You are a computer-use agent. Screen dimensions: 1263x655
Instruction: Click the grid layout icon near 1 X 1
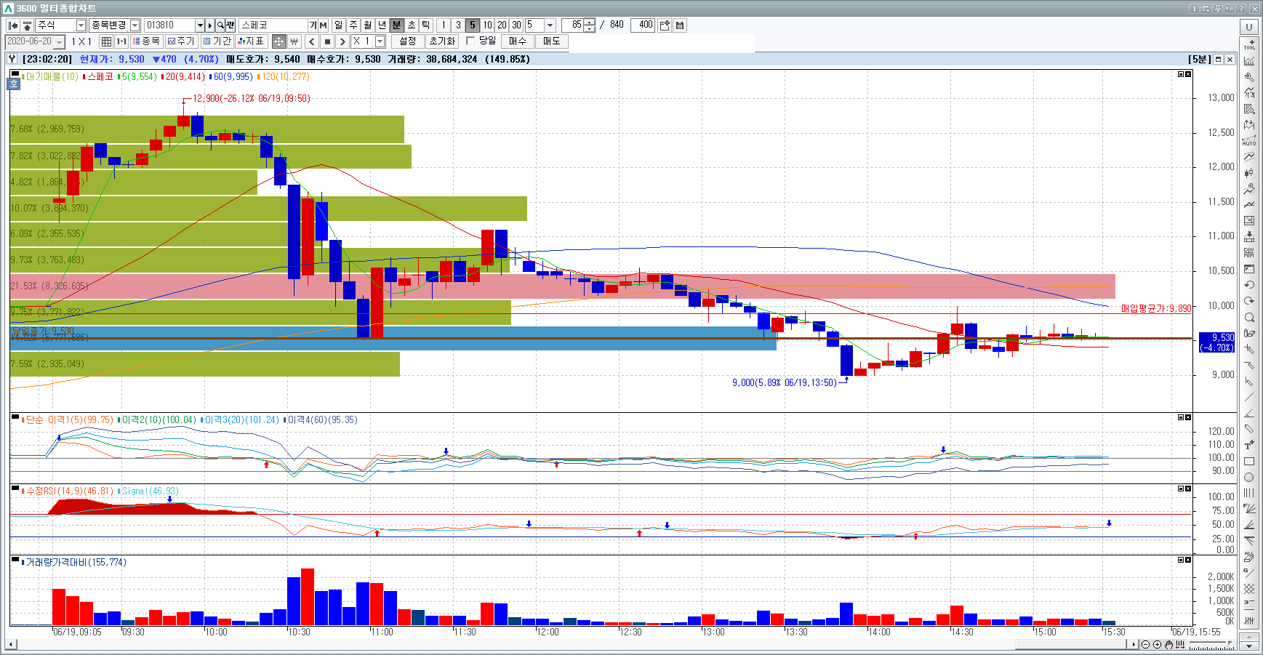(108, 41)
